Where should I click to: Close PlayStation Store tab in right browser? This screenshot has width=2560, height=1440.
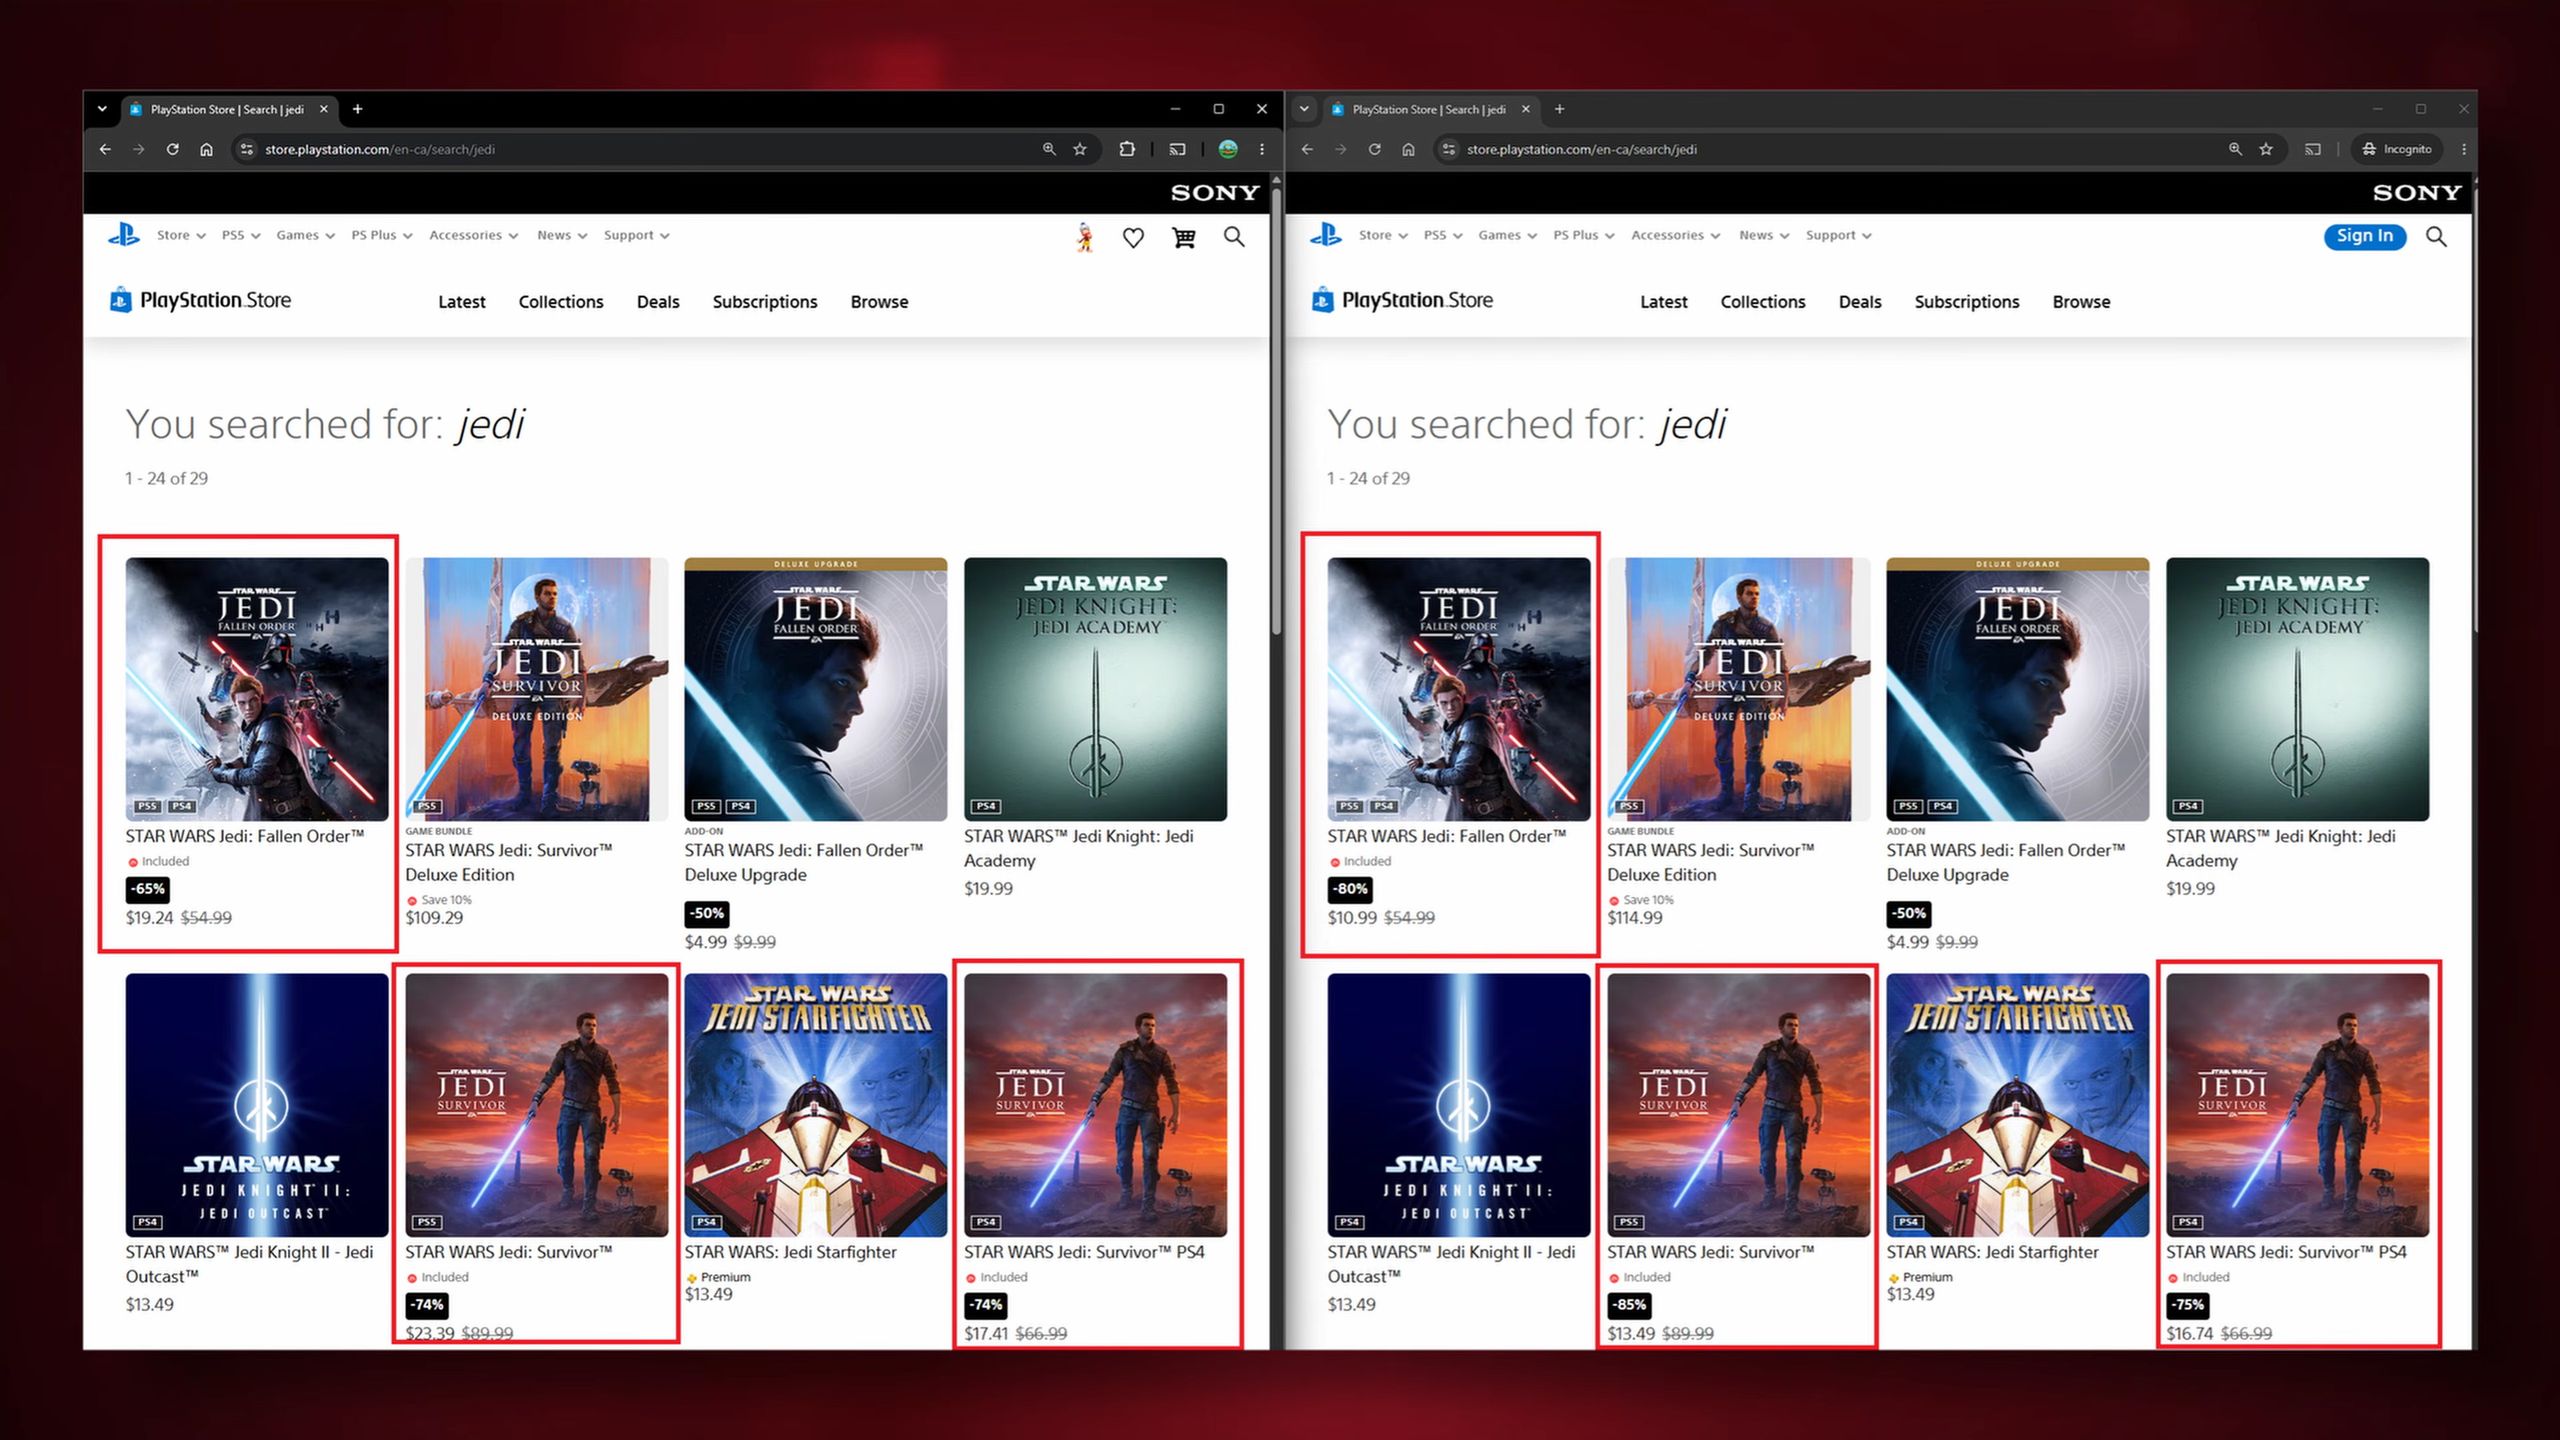[x=1525, y=109]
